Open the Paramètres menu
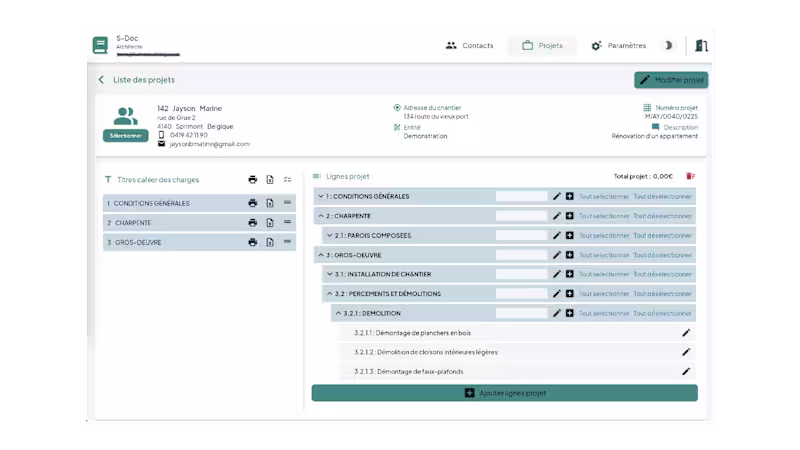800x450 pixels. [618, 45]
